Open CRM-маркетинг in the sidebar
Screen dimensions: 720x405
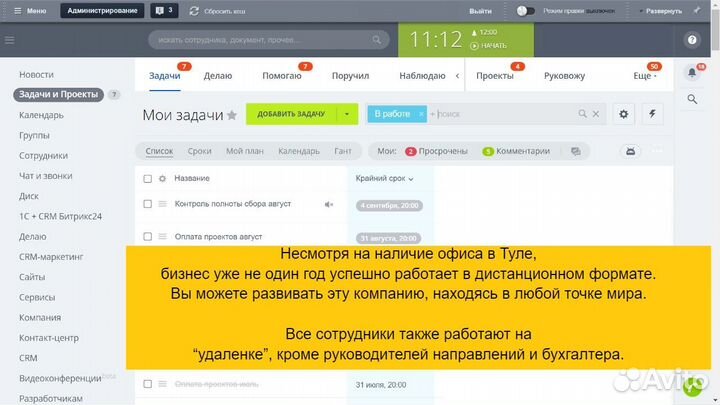click(x=51, y=256)
